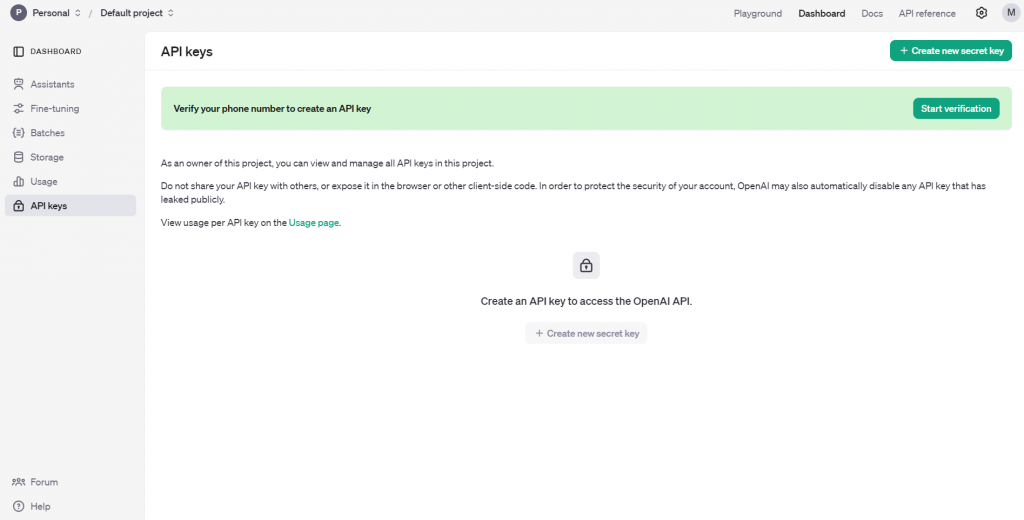This screenshot has width=1024, height=520.
Task: Open the Personal organization switcher
Action: pos(57,13)
